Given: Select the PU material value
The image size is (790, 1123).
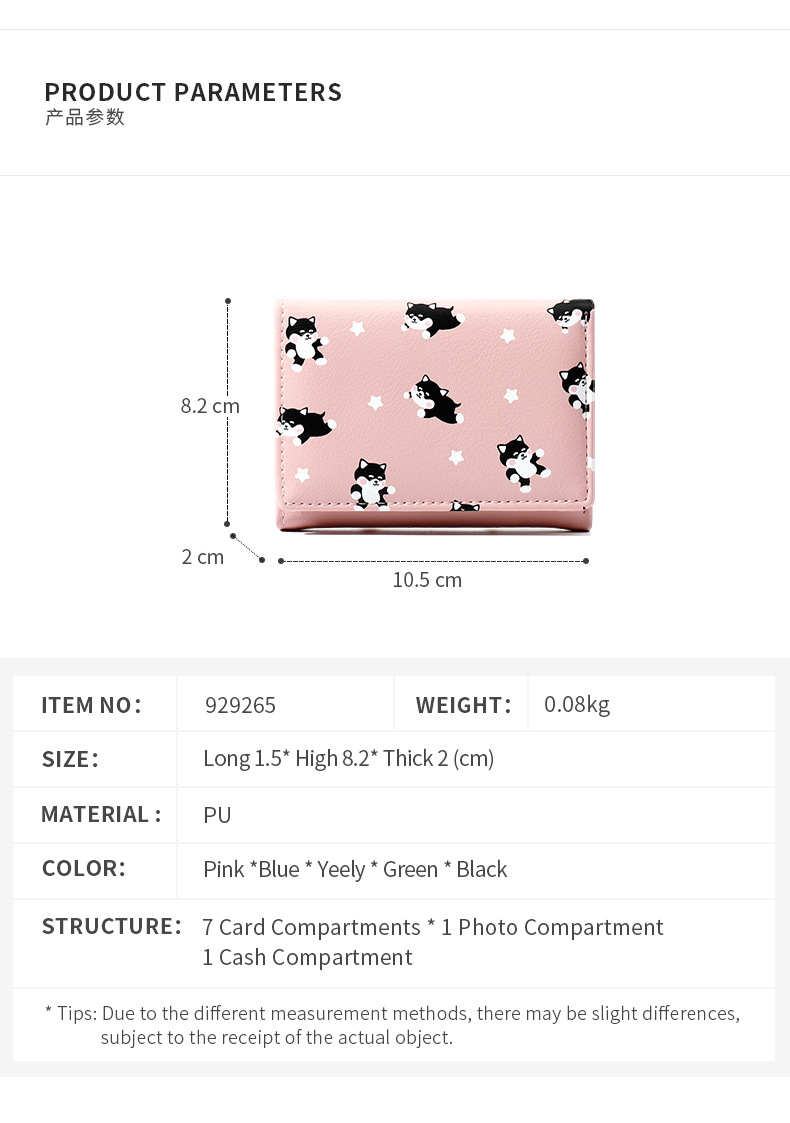Looking at the screenshot, I should click(217, 815).
